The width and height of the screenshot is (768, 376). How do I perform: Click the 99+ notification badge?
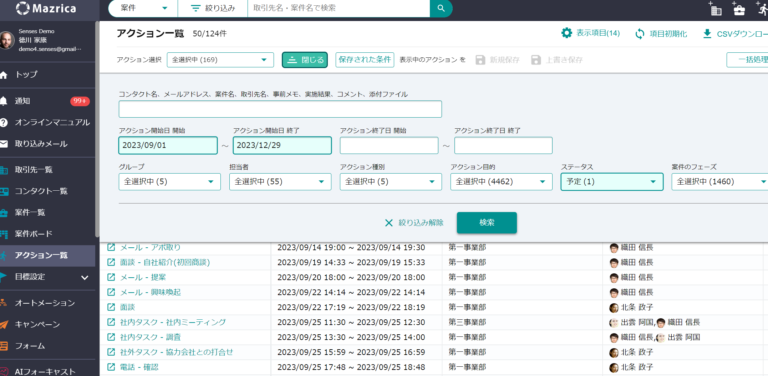(80, 101)
